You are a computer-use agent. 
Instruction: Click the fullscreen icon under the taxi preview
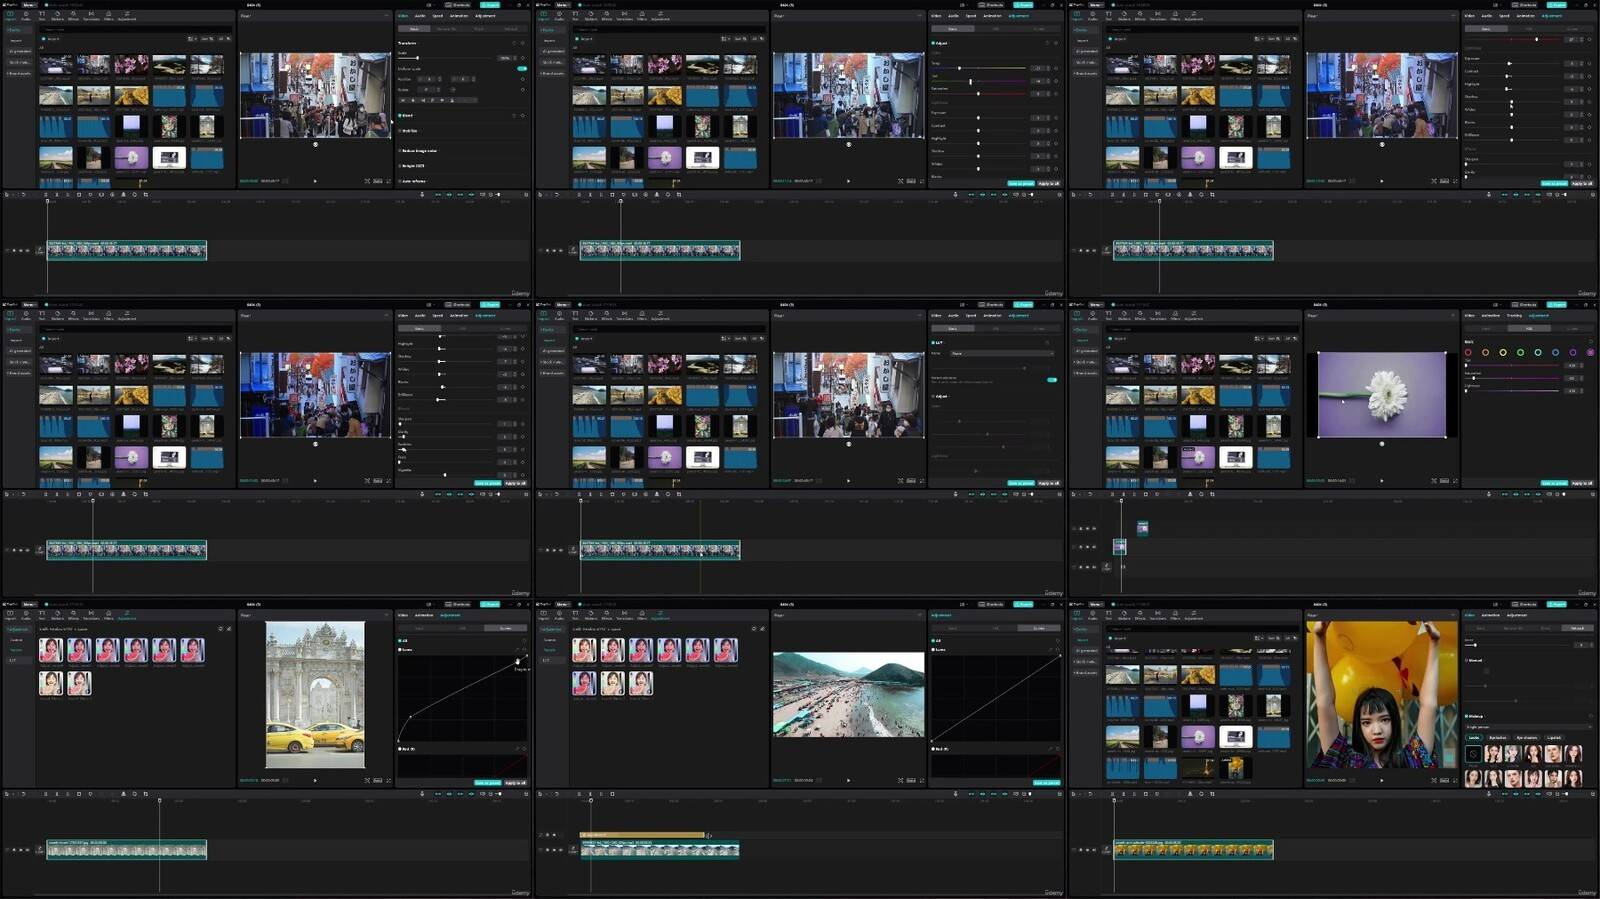click(x=388, y=780)
